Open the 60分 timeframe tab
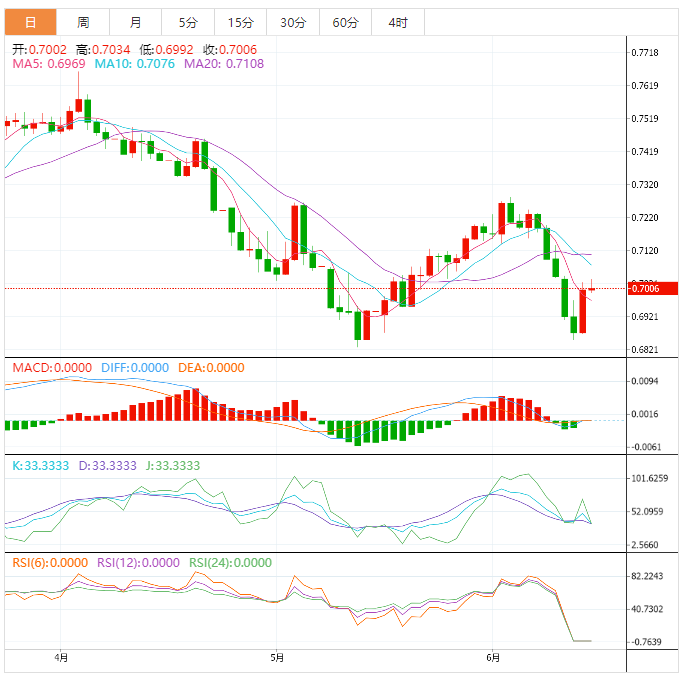This screenshot has height=681, width=680. point(346,22)
